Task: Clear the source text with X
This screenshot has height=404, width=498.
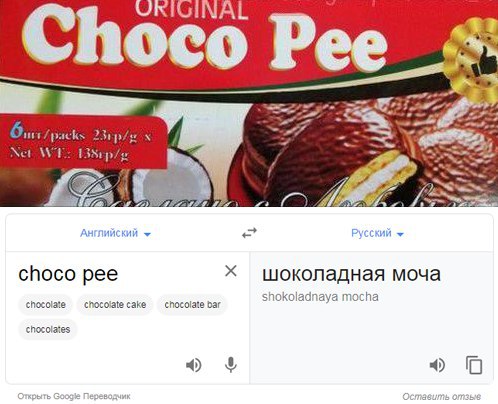Action: pos(231,271)
